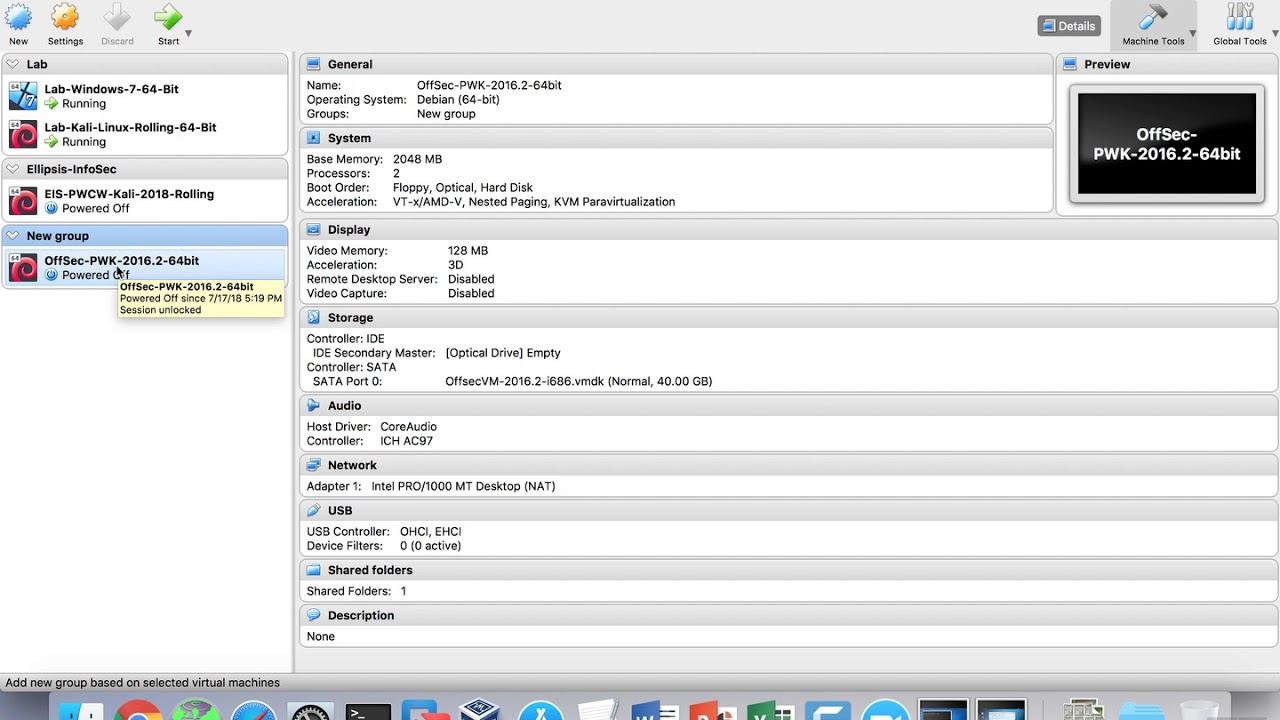The width and height of the screenshot is (1280, 720).
Task: Open System Preferences from the Dock
Action: click(311, 711)
